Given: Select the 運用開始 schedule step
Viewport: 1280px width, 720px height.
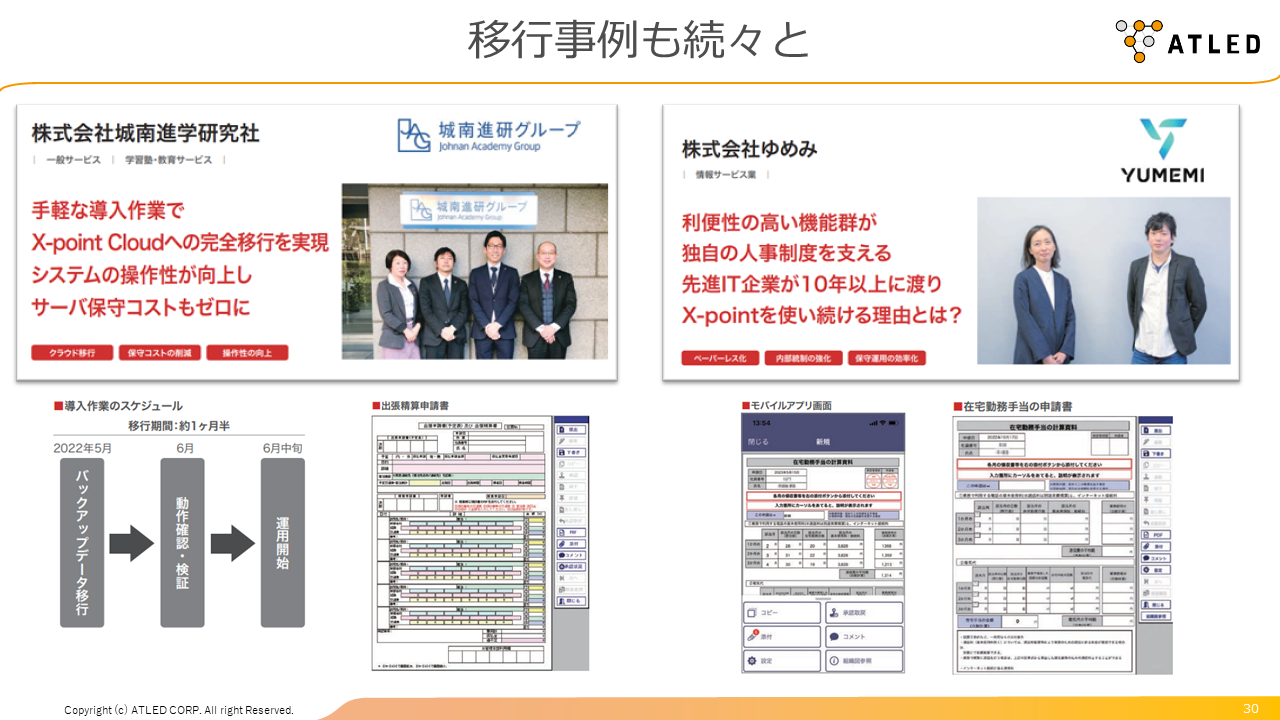Looking at the screenshot, I should coord(283,543).
